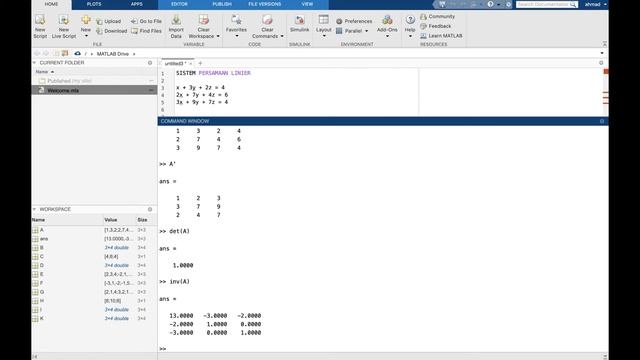This screenshot has width=640, height=360.
Task: Launch Simulink
Action: pos(300,24)
